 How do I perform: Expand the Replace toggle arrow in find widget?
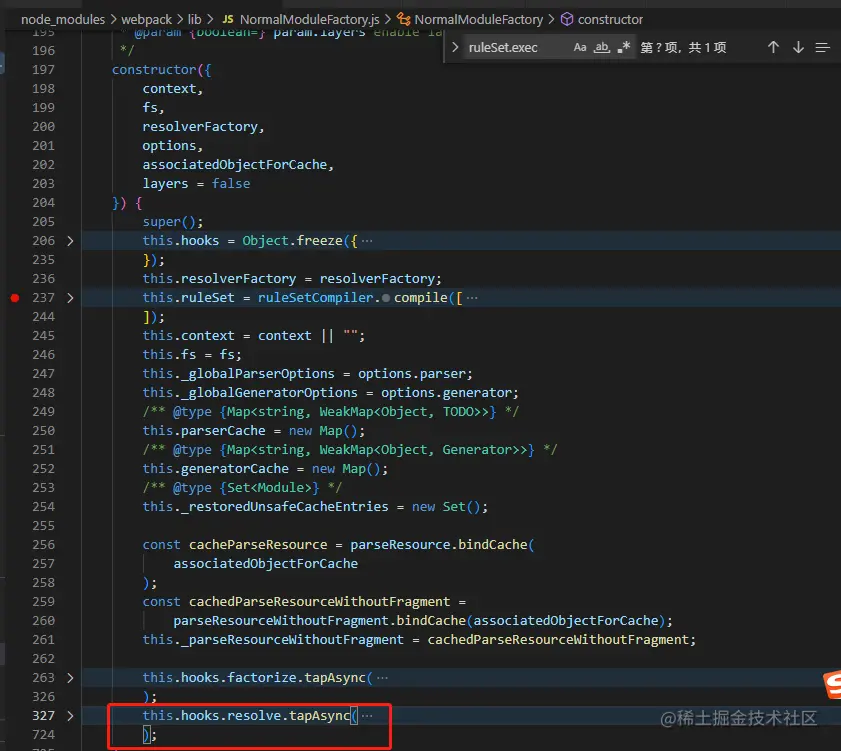[455, 47]
